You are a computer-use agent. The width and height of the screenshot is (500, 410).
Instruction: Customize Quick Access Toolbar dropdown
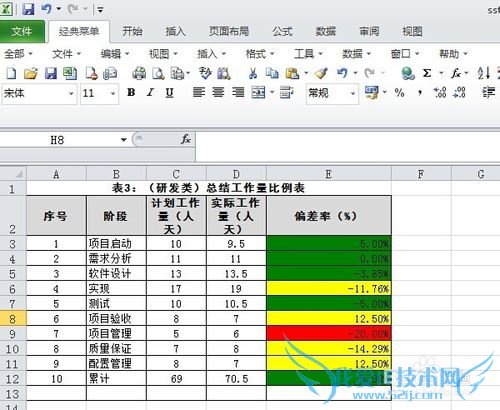(100, 10)
